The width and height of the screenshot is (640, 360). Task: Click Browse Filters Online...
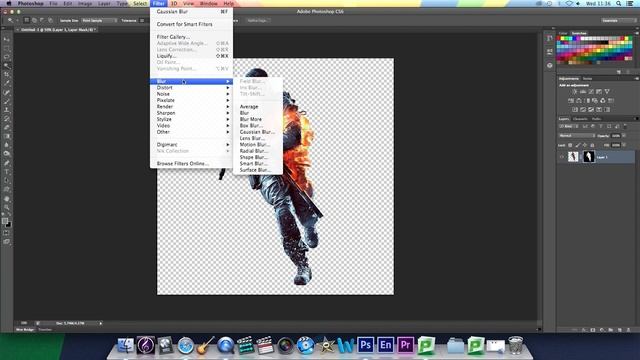pos(191,164)
